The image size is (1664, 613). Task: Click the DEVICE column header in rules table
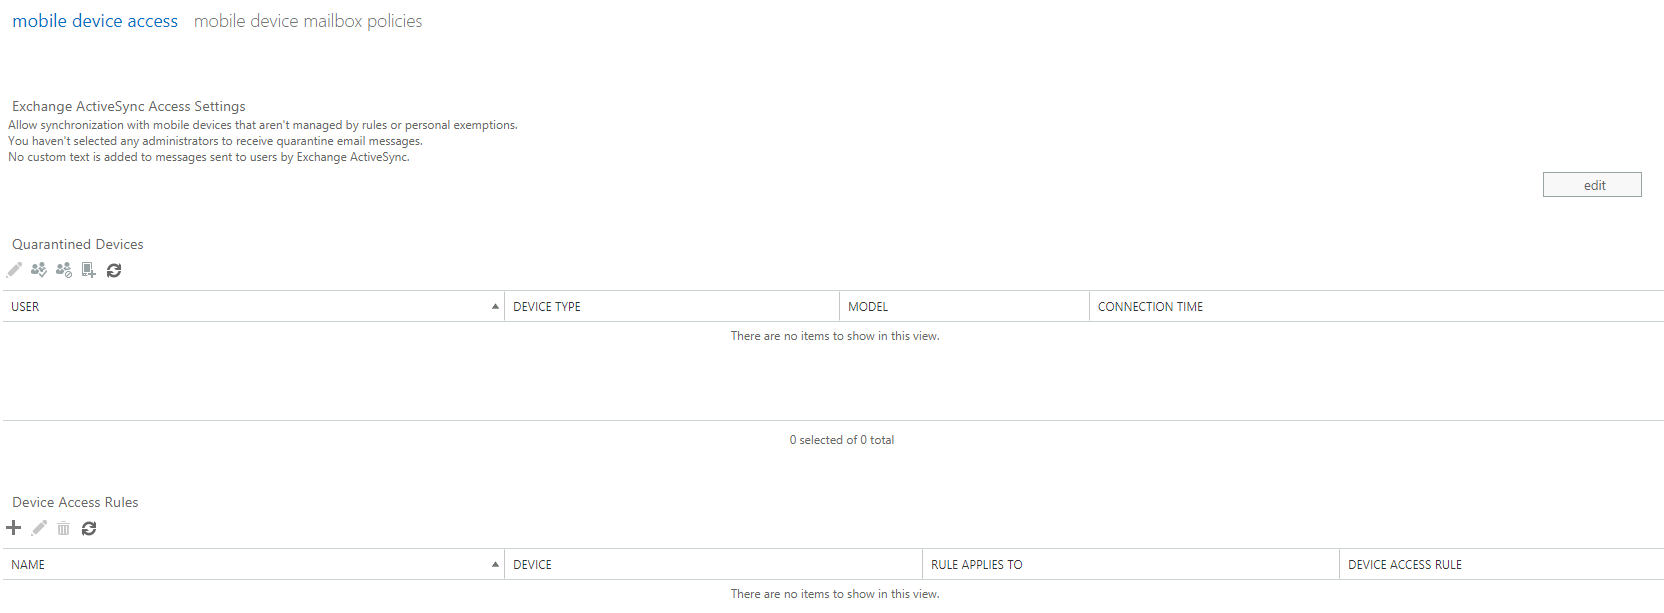click(713, 565)
